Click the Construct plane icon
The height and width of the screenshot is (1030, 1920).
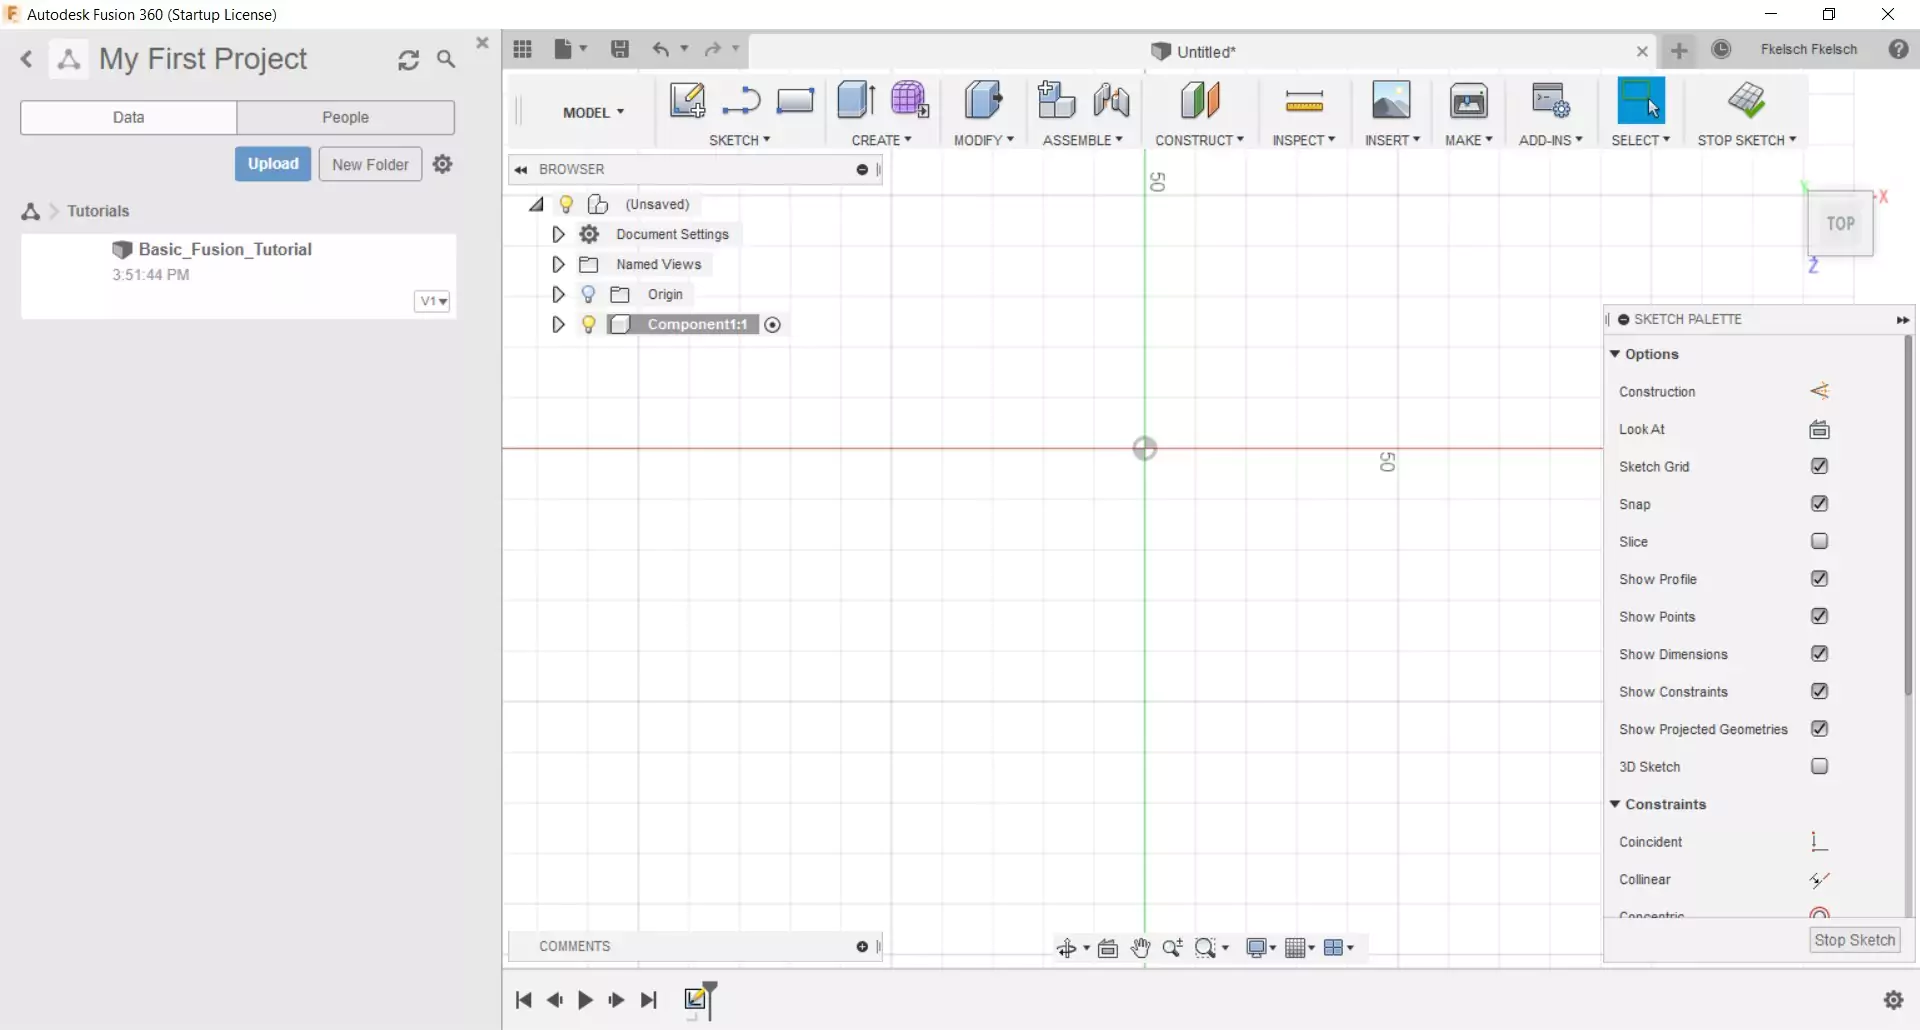(1200, 100)
